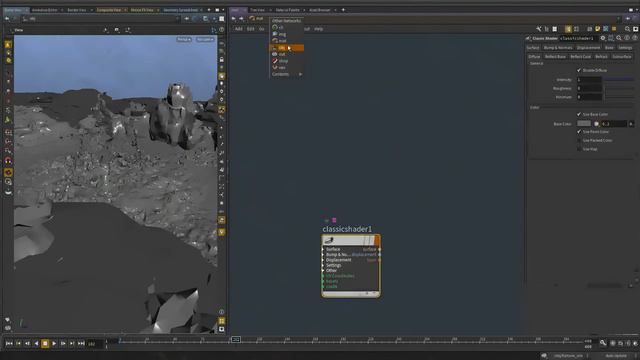Stop playback using the yellow button

pyautogui.click(x=45, y=344)
